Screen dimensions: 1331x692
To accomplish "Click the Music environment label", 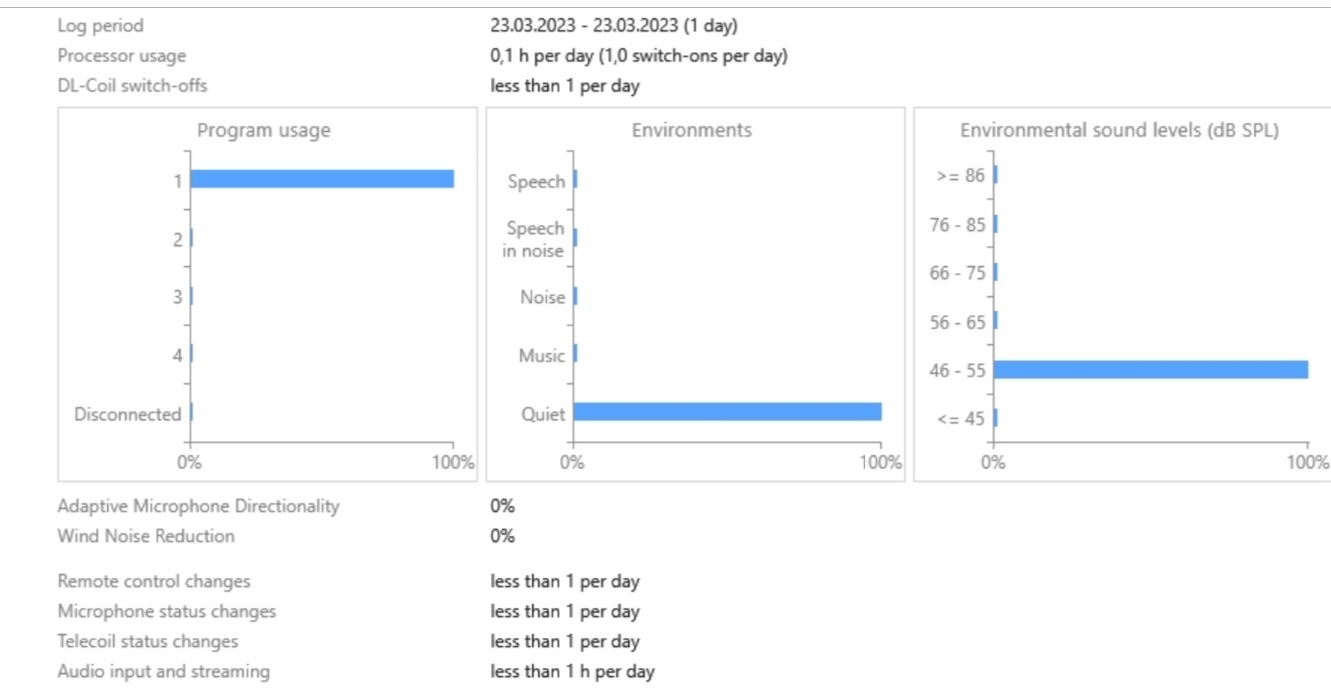I will coord(542,356).
